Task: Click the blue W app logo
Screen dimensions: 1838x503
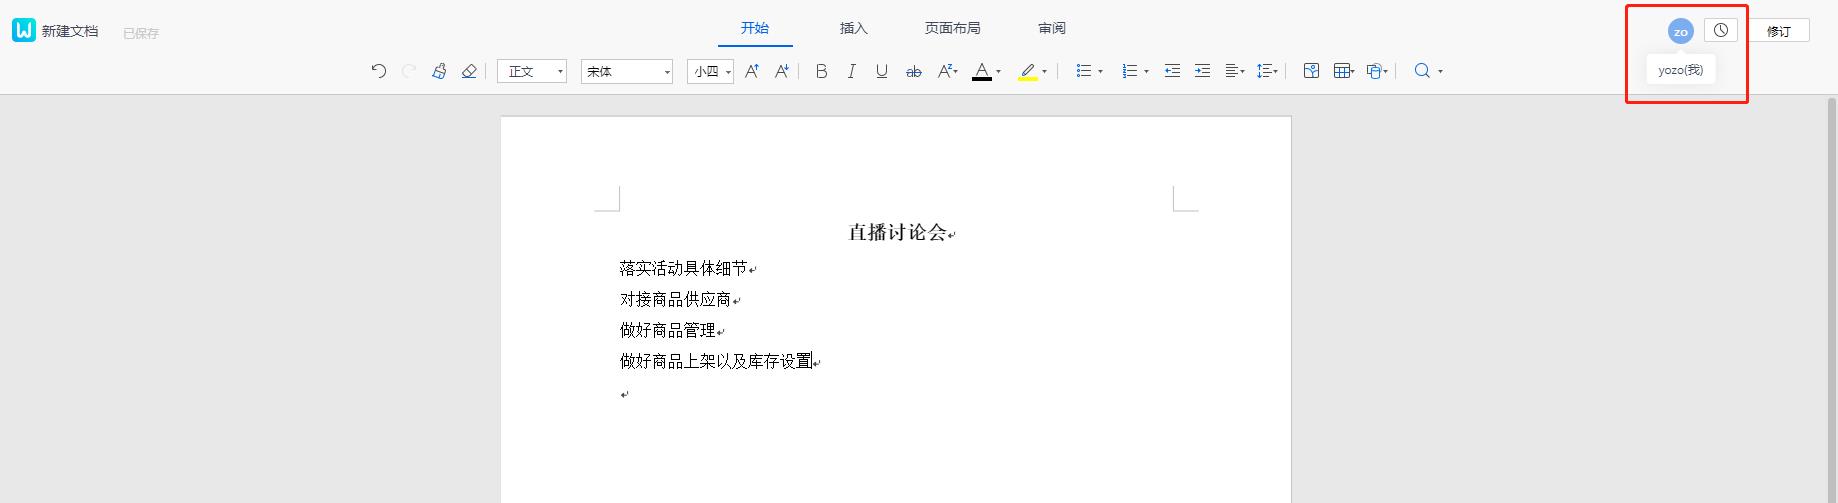Action: (24, 30)
